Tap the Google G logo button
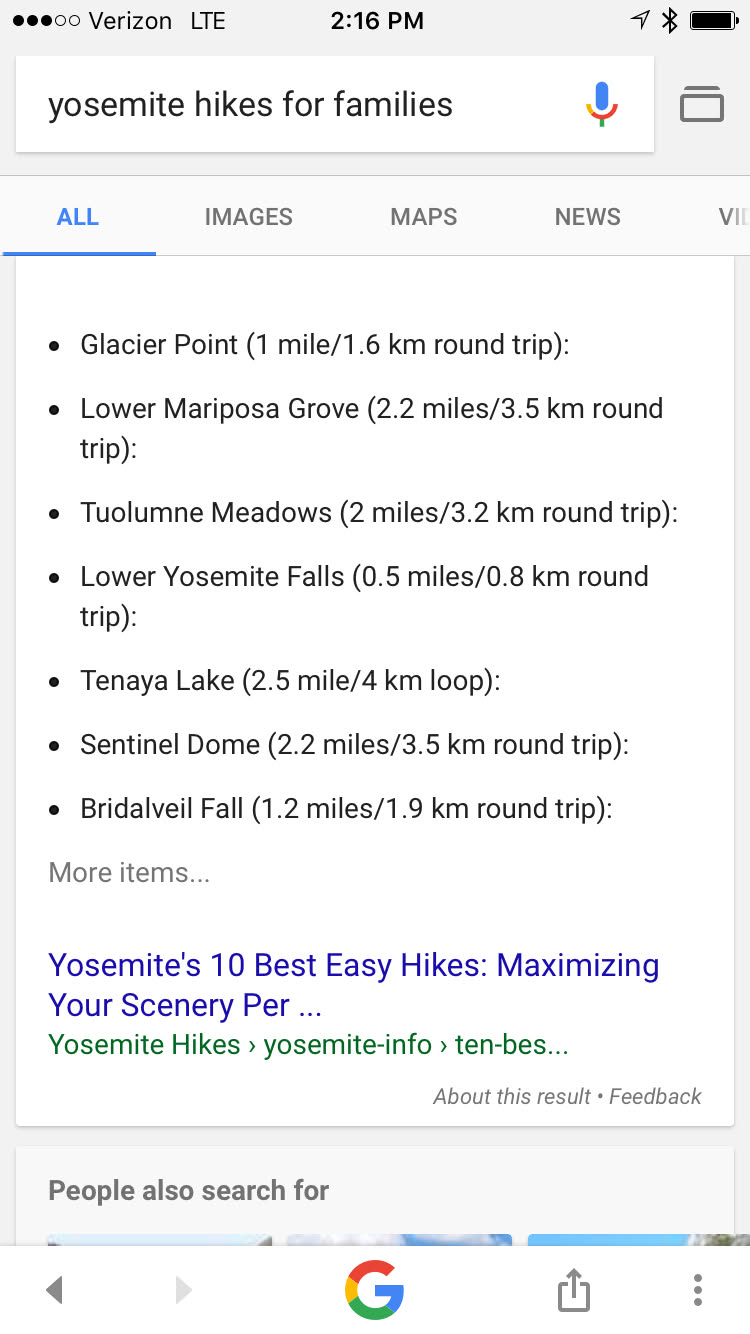 (375, 1290)
